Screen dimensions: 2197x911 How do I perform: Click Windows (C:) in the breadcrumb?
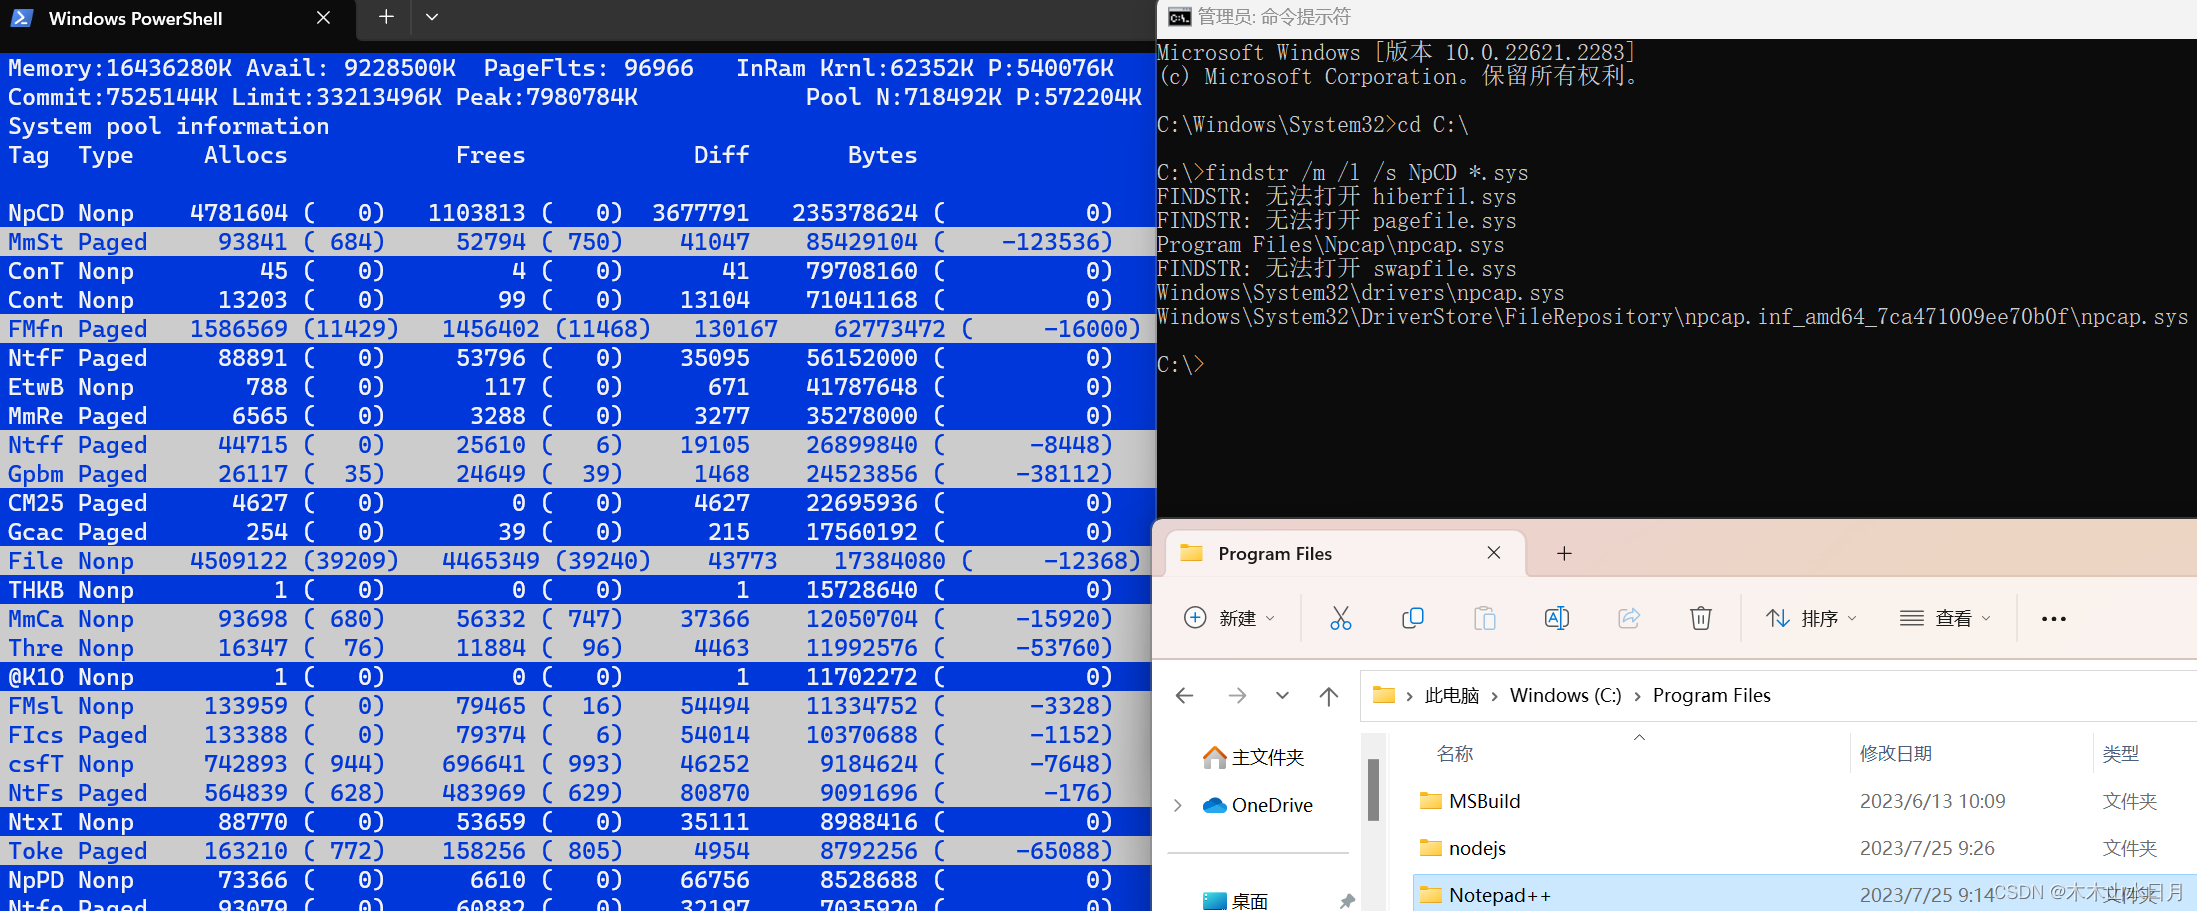[x=1565, y=695]
